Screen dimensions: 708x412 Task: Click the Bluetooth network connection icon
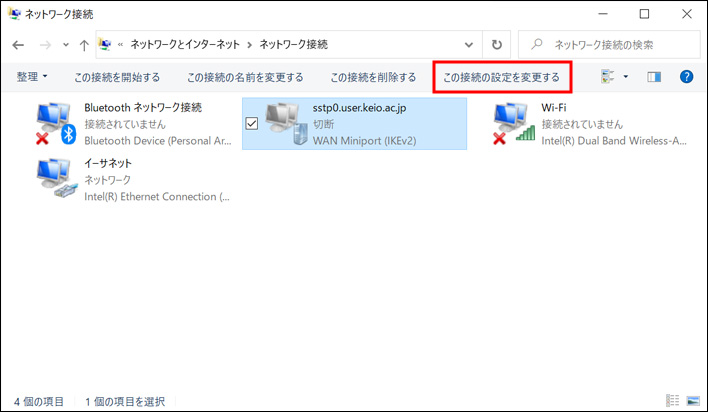pyautogui.click(x=55, y=124)
